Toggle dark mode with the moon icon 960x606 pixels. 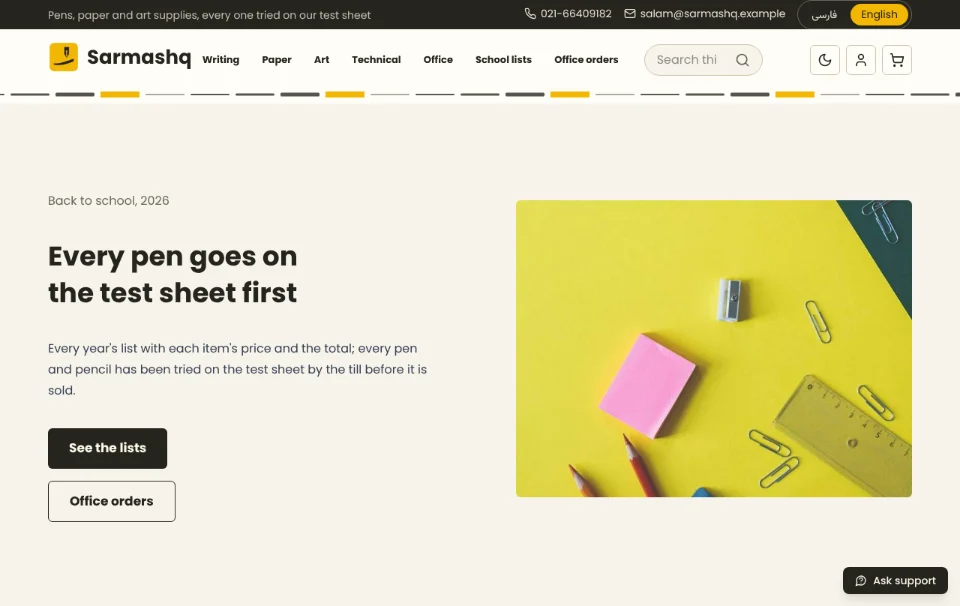click(825, 60)
